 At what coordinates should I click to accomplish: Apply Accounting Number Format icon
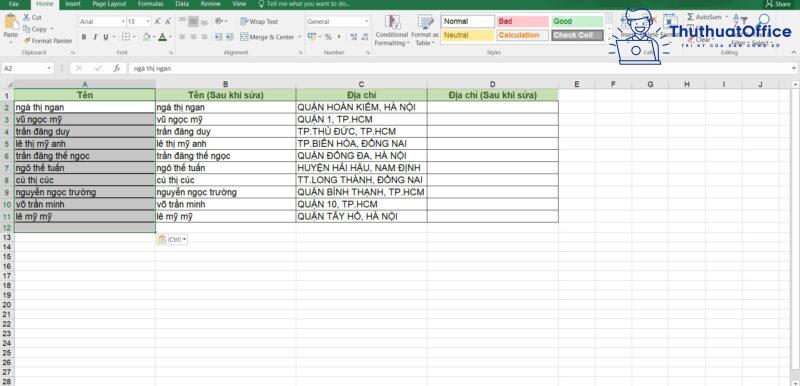click(x=312, y=37)
